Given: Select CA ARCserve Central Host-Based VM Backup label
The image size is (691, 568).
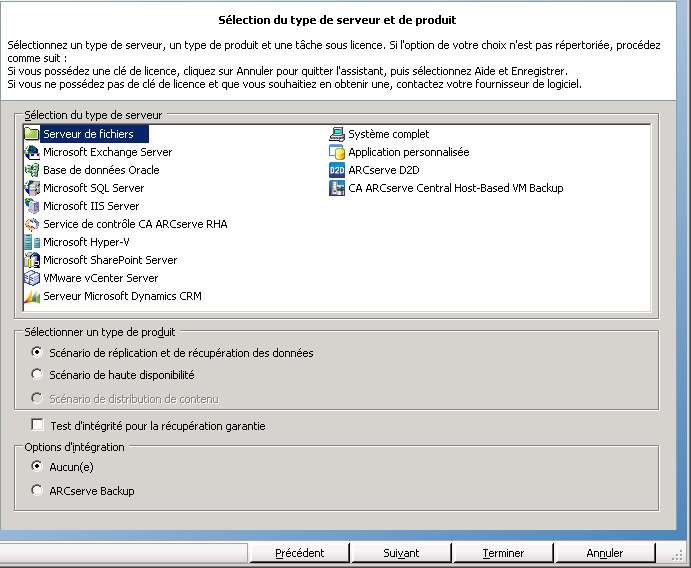Looking at the screenshot, I should point(456,188).
